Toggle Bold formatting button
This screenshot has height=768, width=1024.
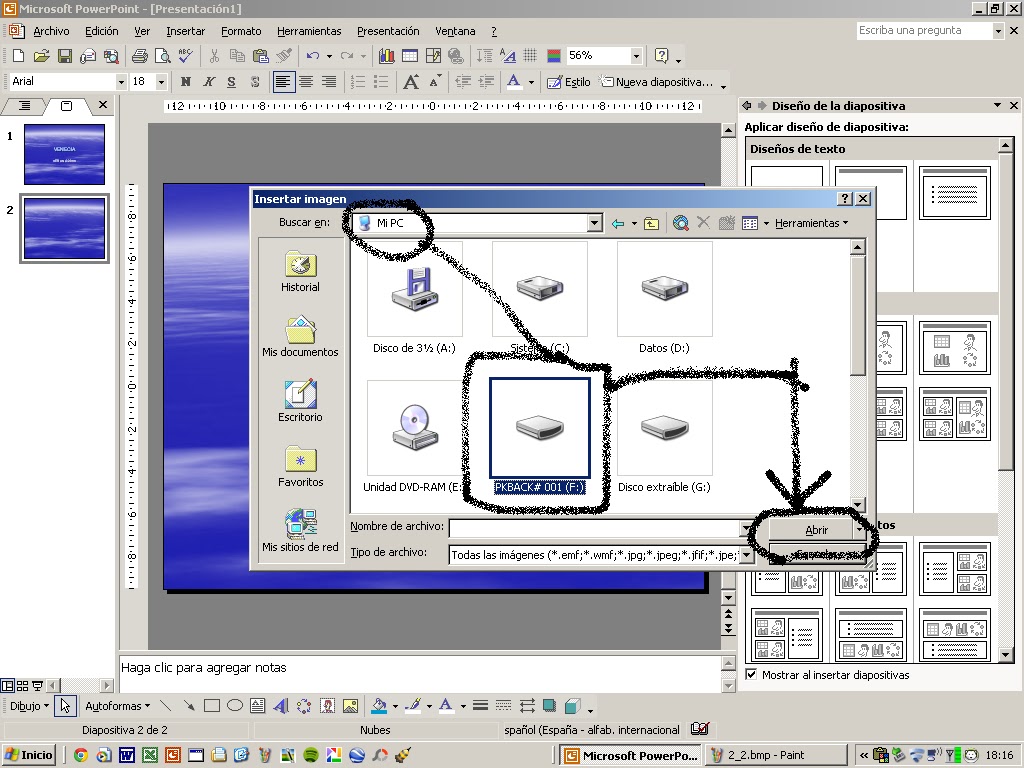point(185,82)
